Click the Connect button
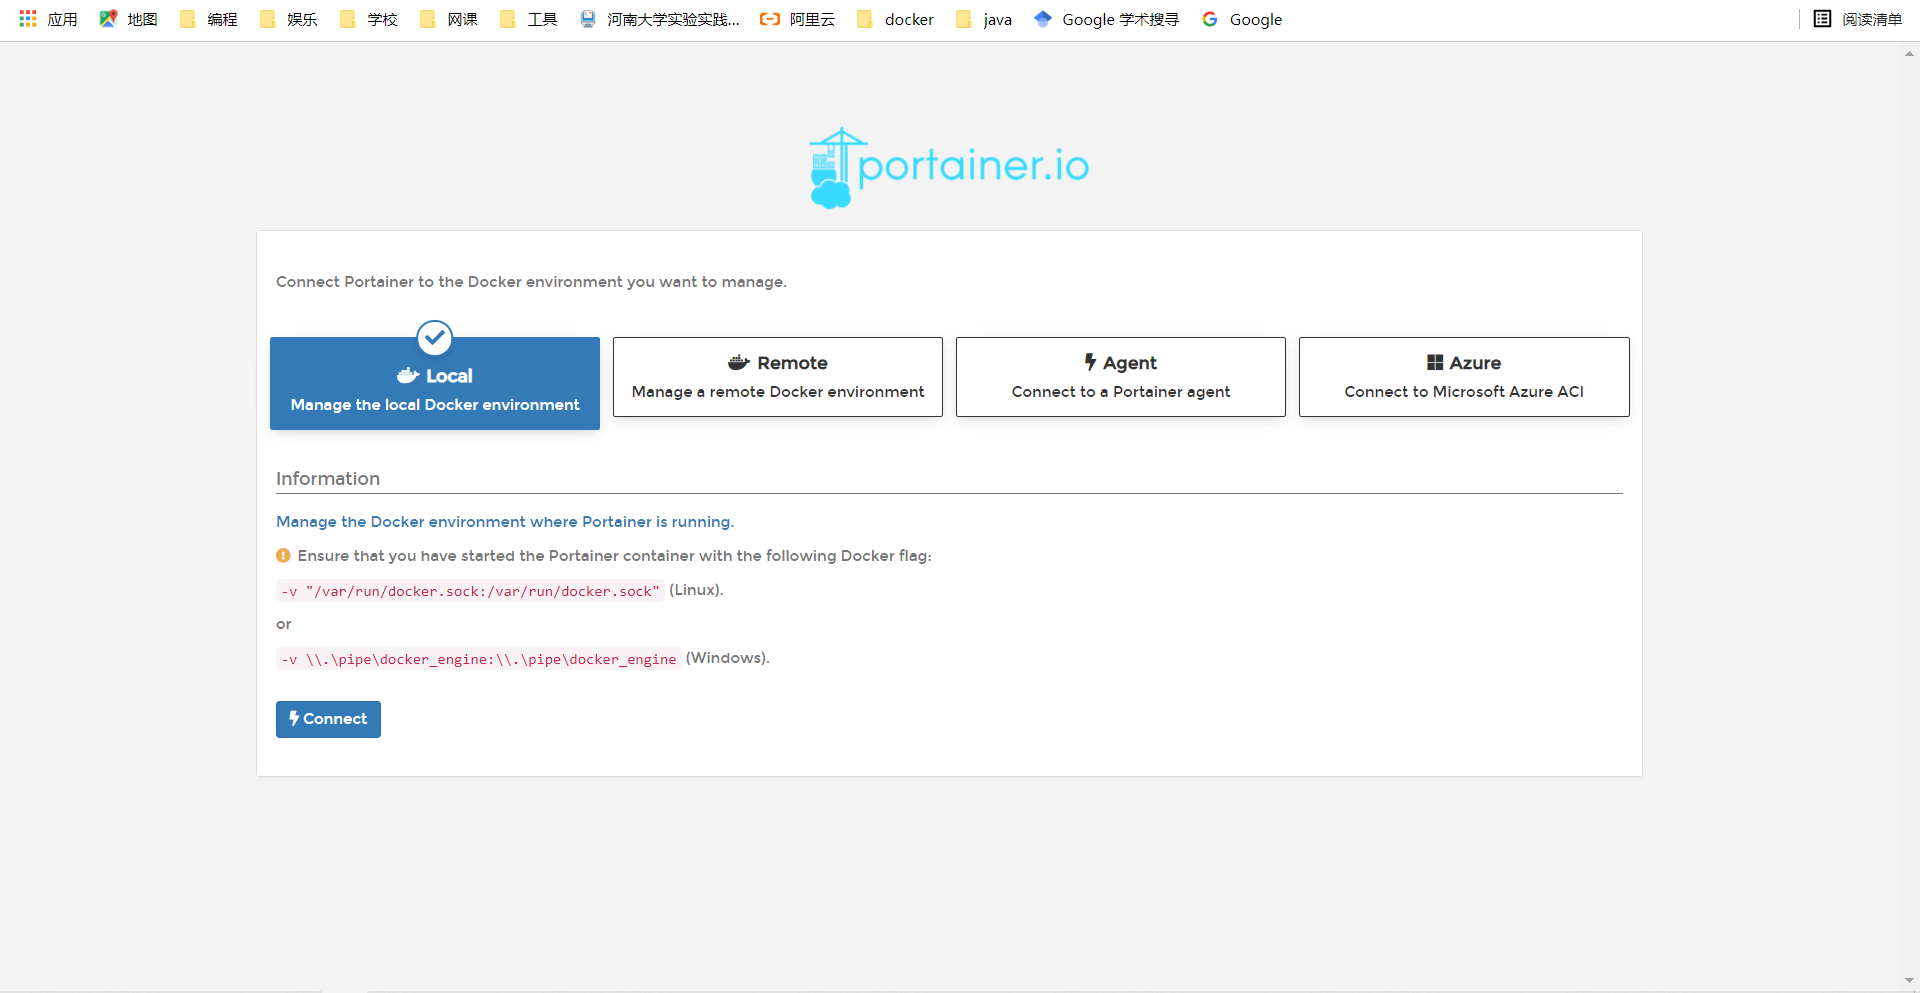This screenshot has height=993, width=1920. [x=328, y=719]
